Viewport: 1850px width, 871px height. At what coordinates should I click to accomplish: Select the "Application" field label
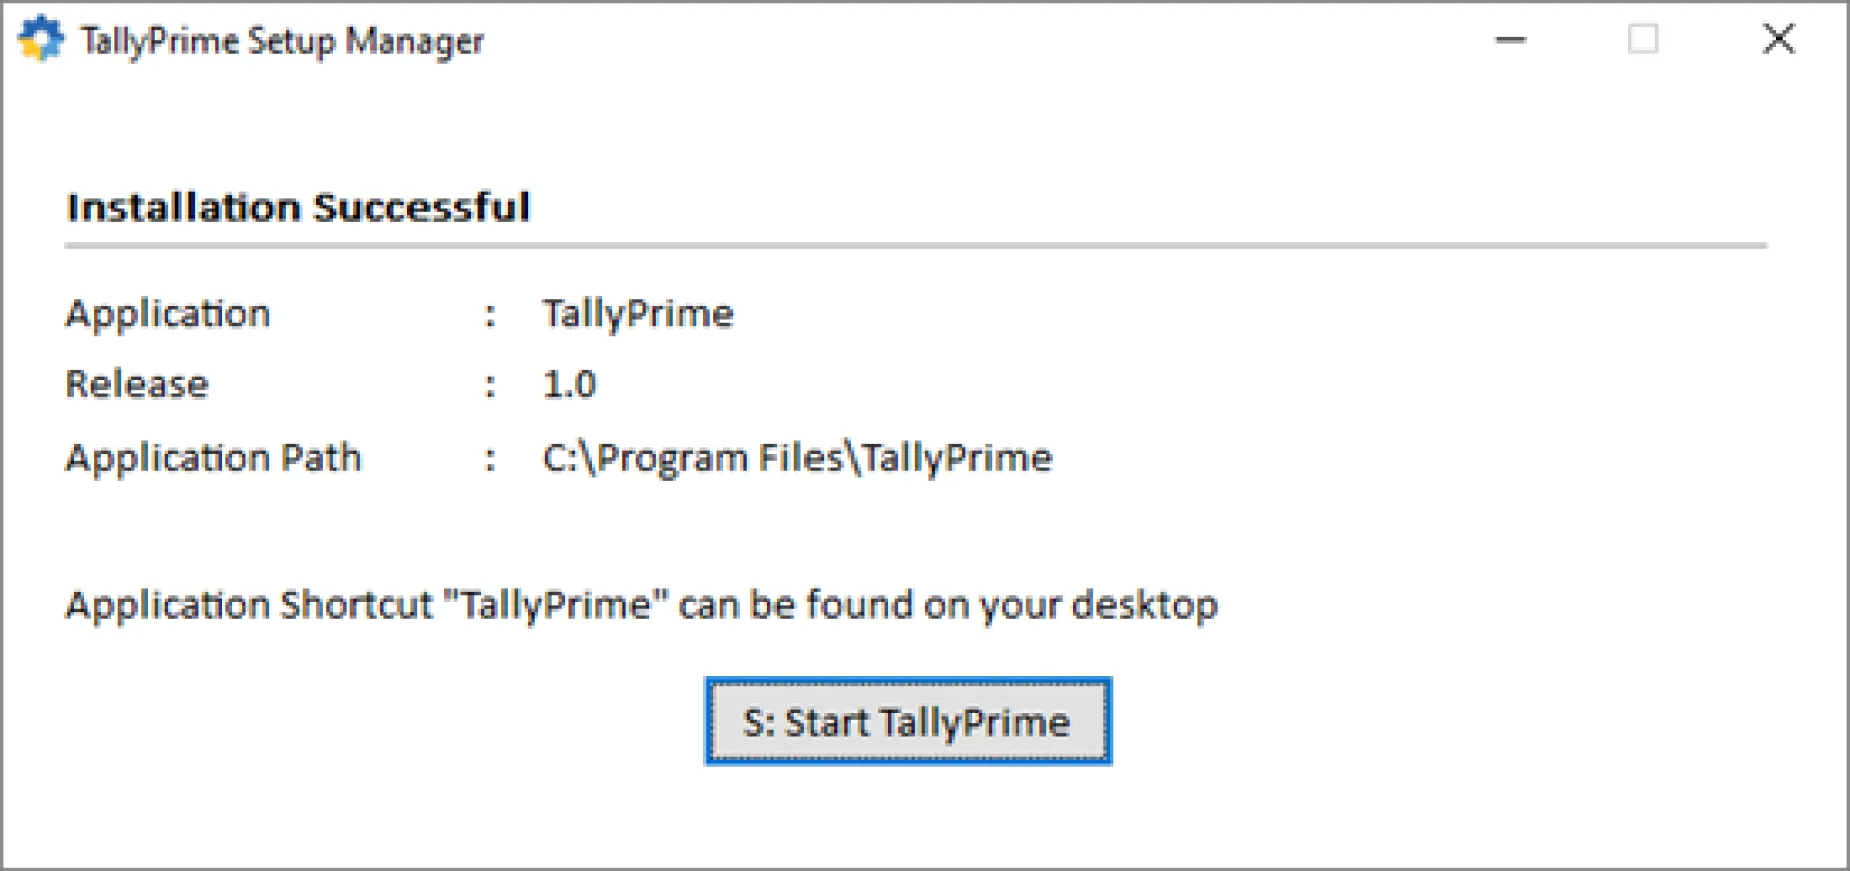(168, 314)
